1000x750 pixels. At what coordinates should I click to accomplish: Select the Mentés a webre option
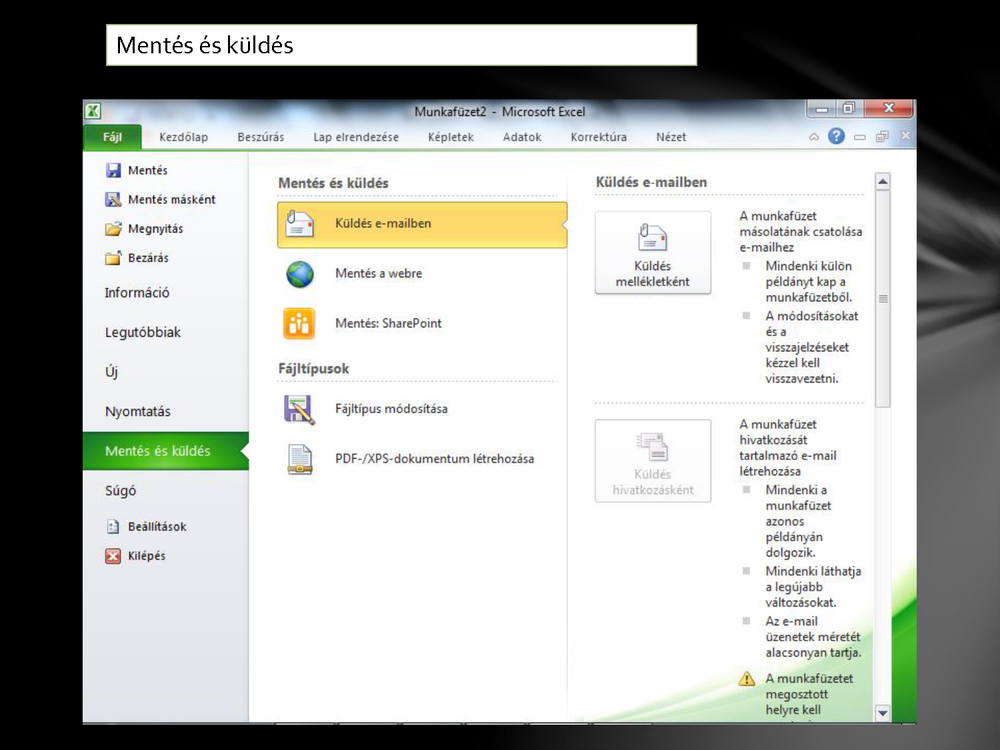click(422, 274)
